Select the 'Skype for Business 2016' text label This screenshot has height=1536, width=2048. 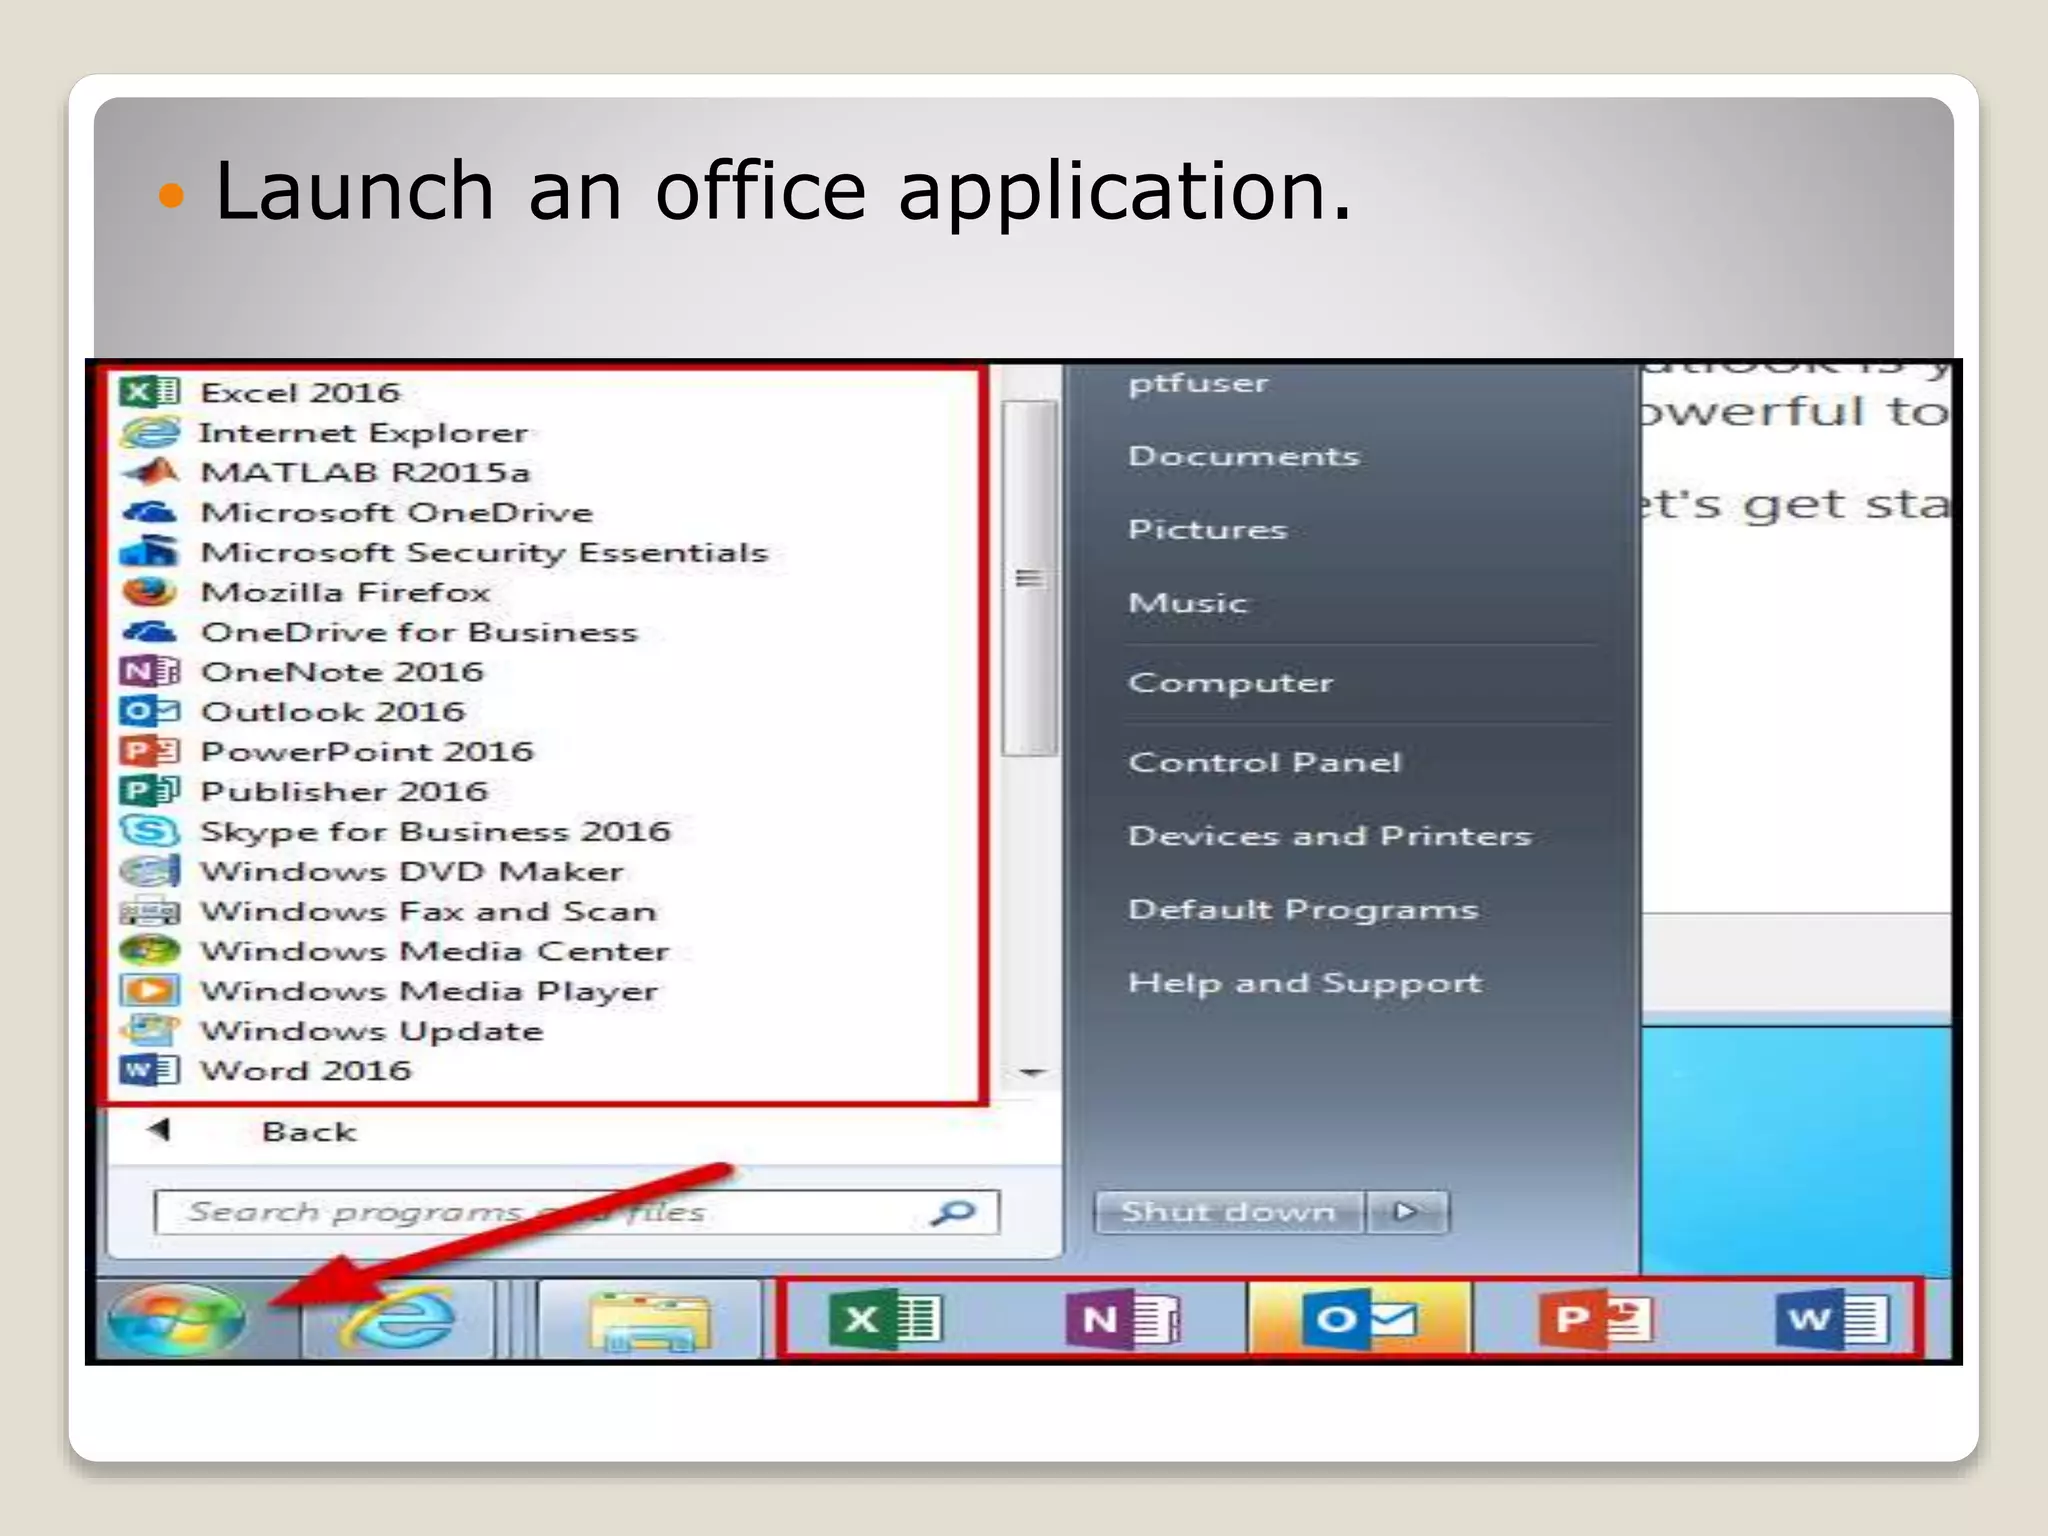pyautogui.click(x=435, y=832)
